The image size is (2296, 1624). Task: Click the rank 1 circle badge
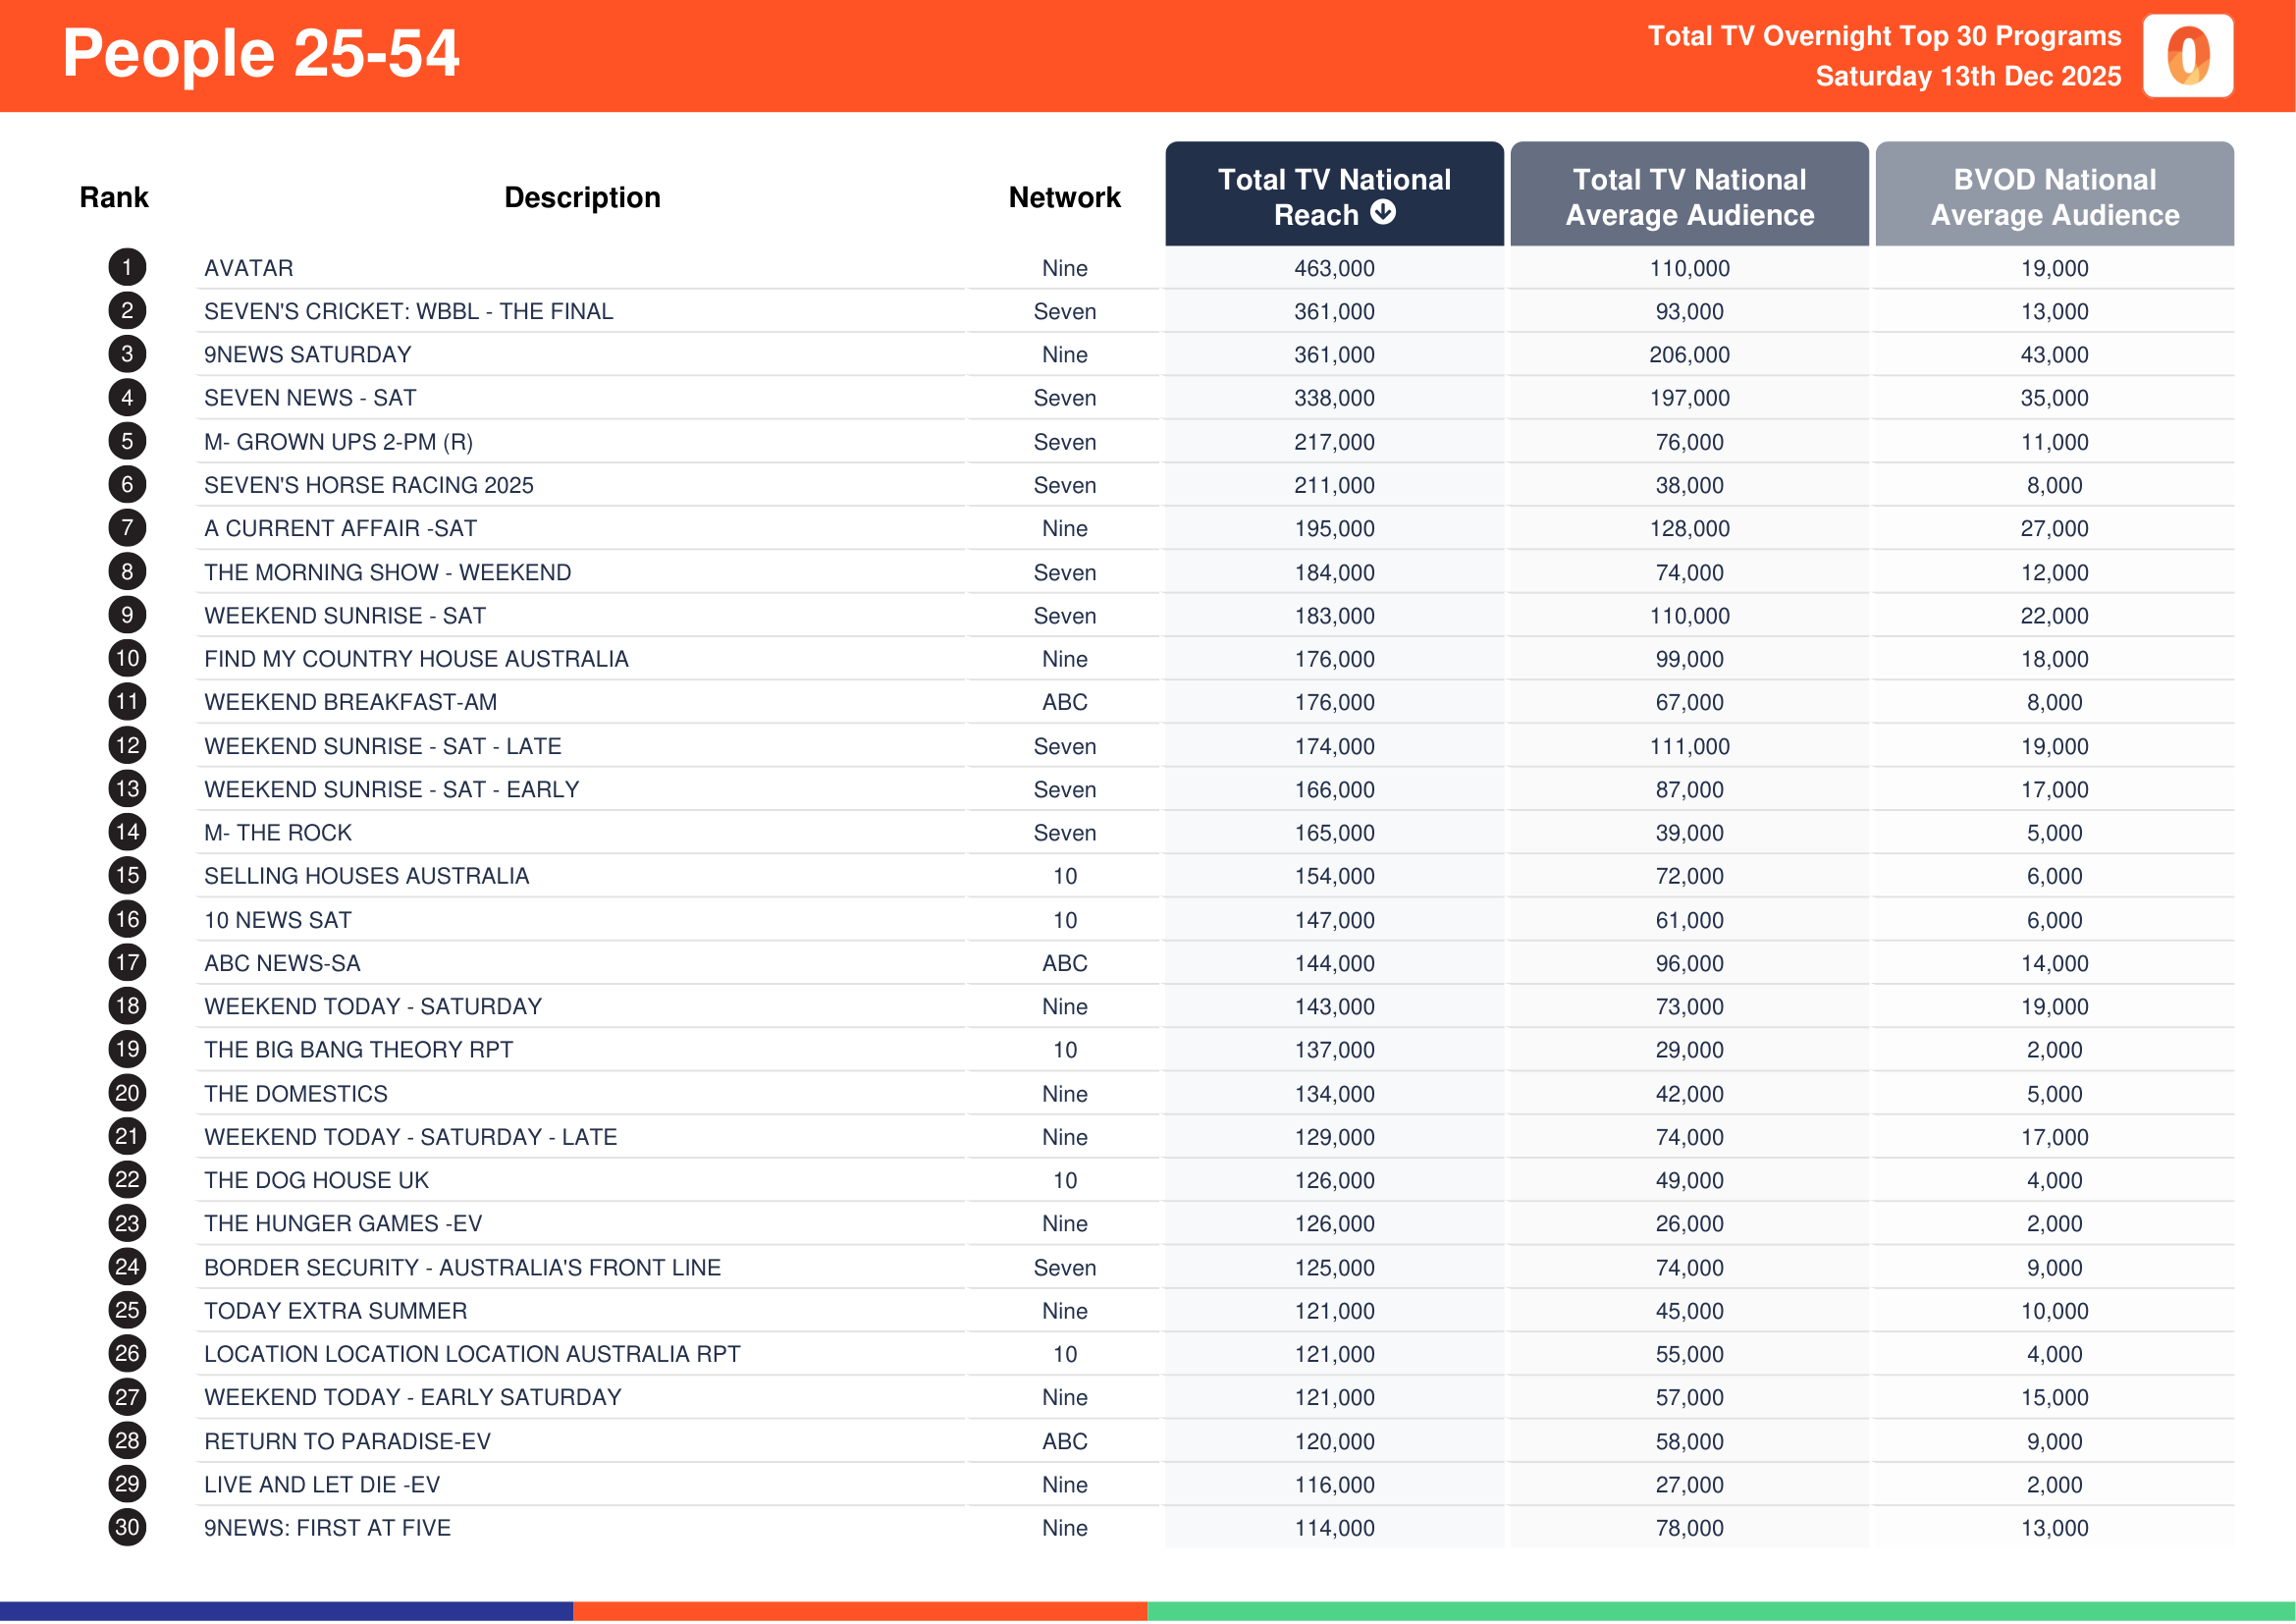(x=127, y=267)
